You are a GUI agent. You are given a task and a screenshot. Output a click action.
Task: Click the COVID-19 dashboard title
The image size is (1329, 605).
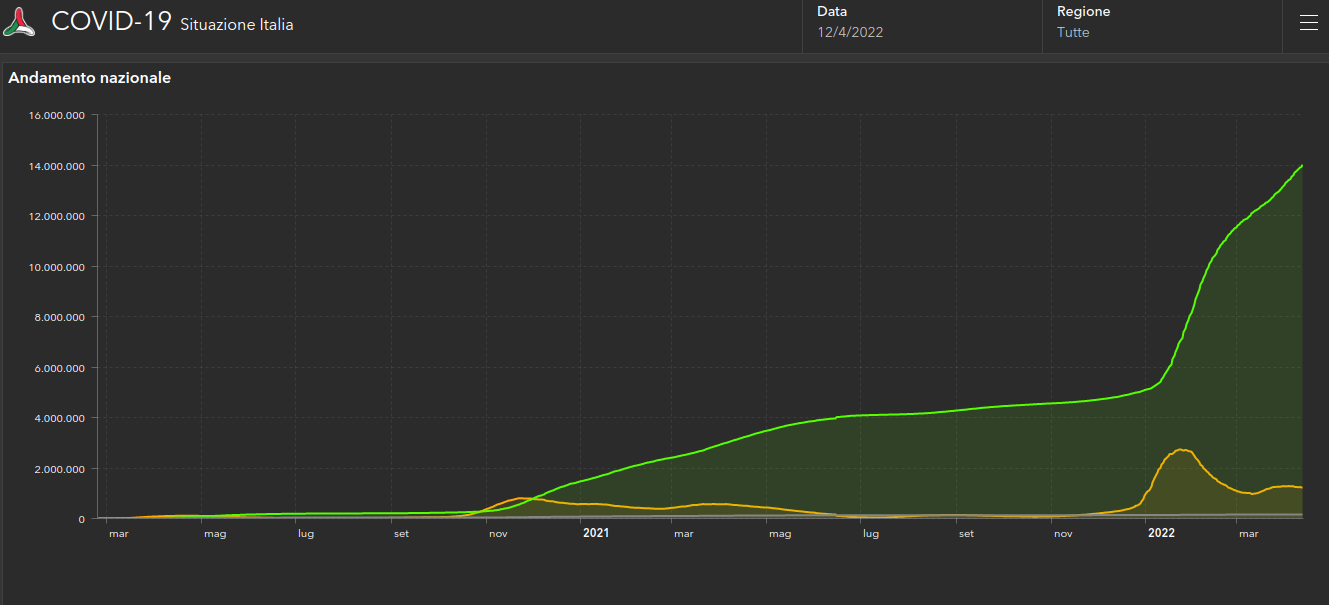(x=111, y=22)
